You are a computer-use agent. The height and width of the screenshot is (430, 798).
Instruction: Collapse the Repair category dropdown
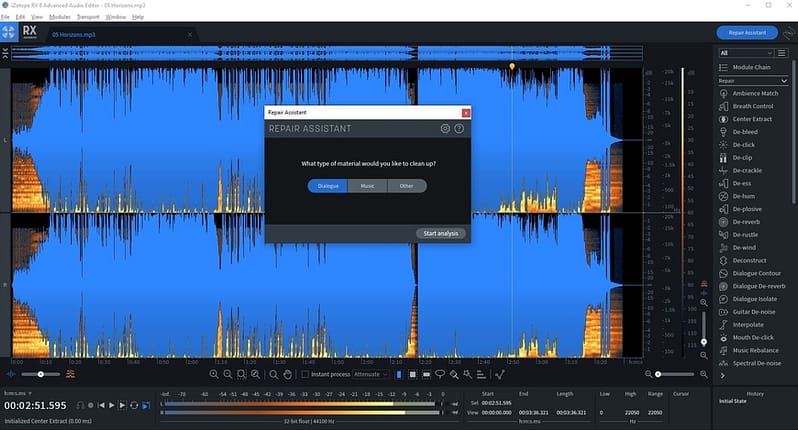pos(753,81)
